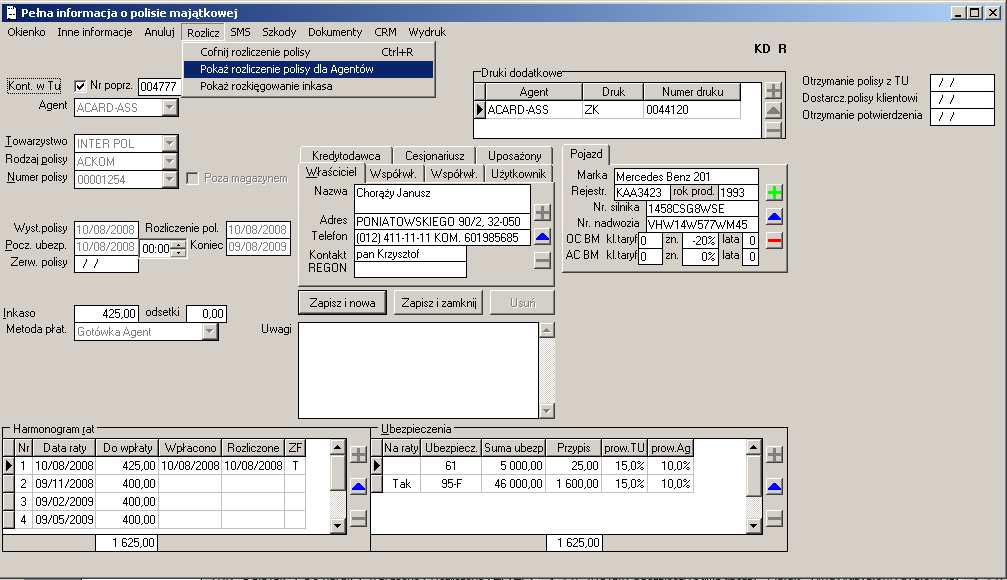Image resolution: width=1007 pixels, height=580 pixels.
Task: Choose Pokaż rozliczenie polisy dla Agentów
Action: point(308,69)
